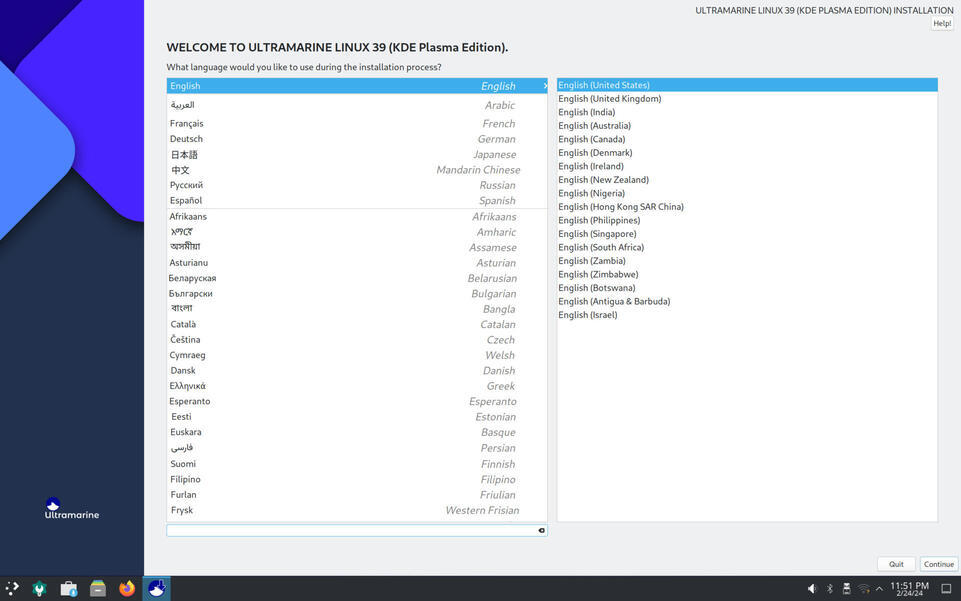Choose English (Philippines) locale

(x=747, y=220)
